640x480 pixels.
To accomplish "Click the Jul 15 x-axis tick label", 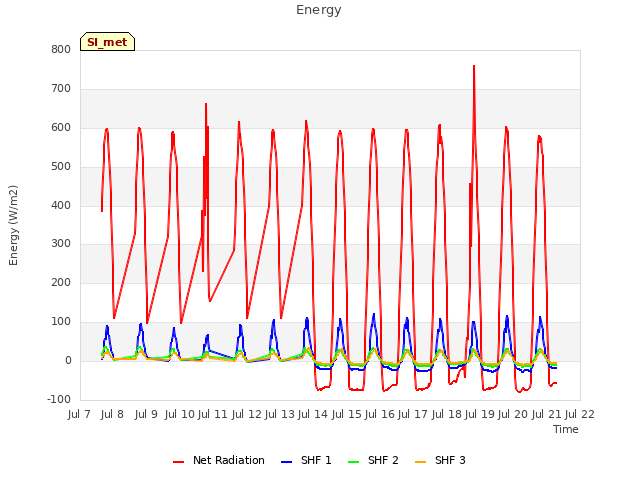I will point(346,415).
